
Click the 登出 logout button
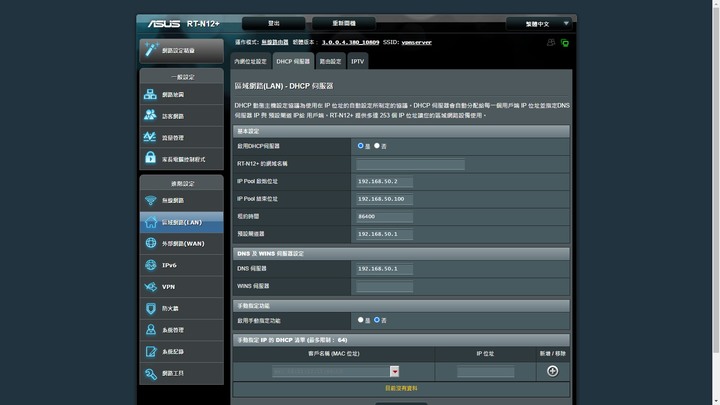click(x=274, y=23)
